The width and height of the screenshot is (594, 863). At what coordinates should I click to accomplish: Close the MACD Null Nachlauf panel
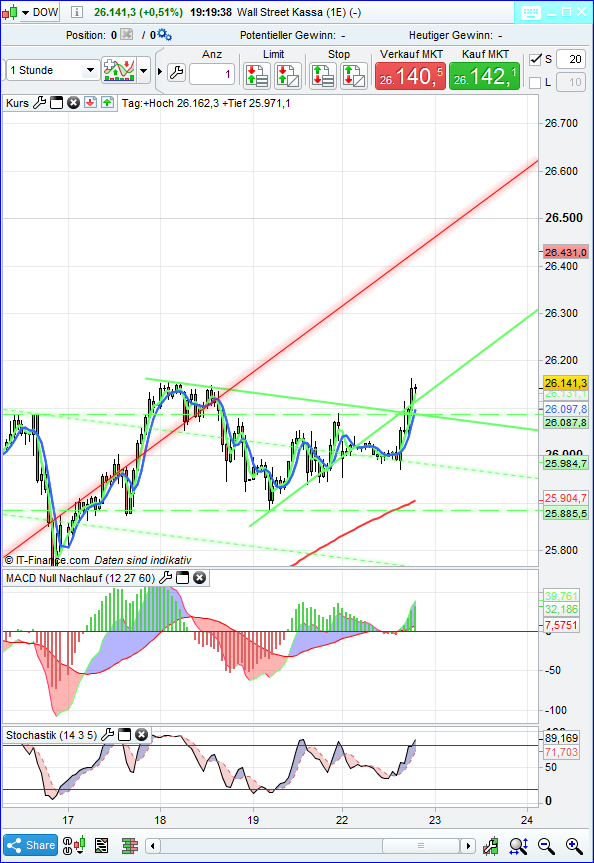click(x=199, y=578)
